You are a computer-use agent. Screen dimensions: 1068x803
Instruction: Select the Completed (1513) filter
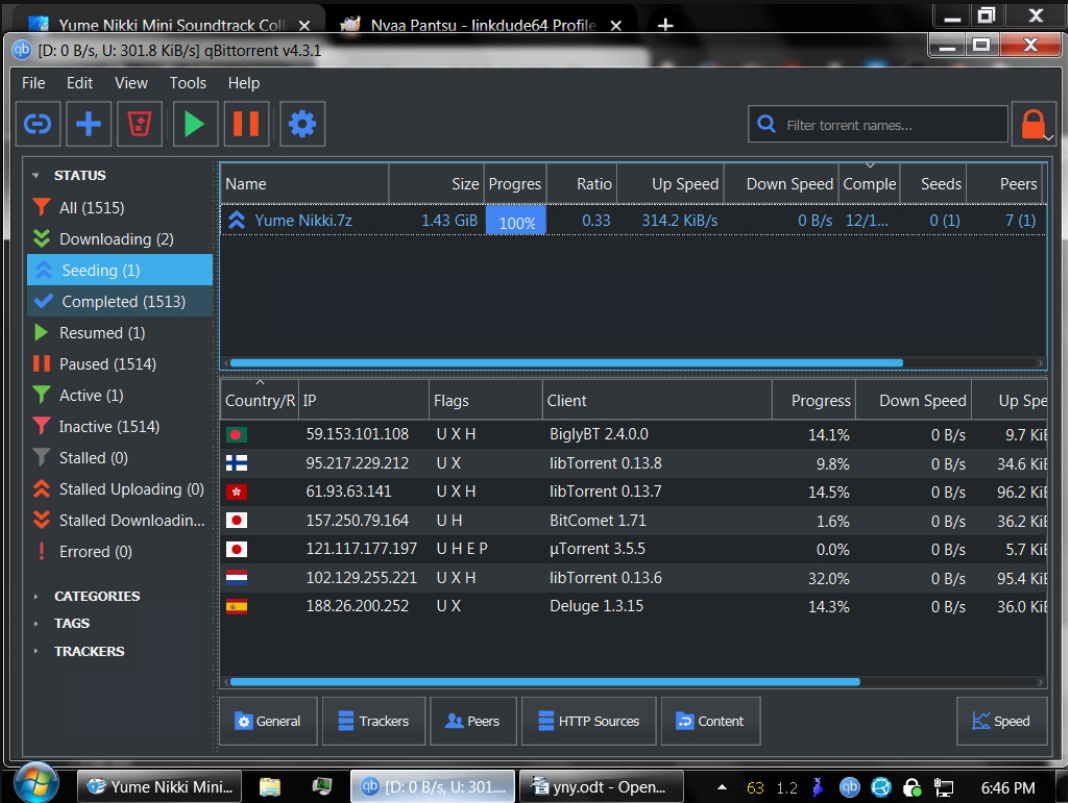click(120, 302)
